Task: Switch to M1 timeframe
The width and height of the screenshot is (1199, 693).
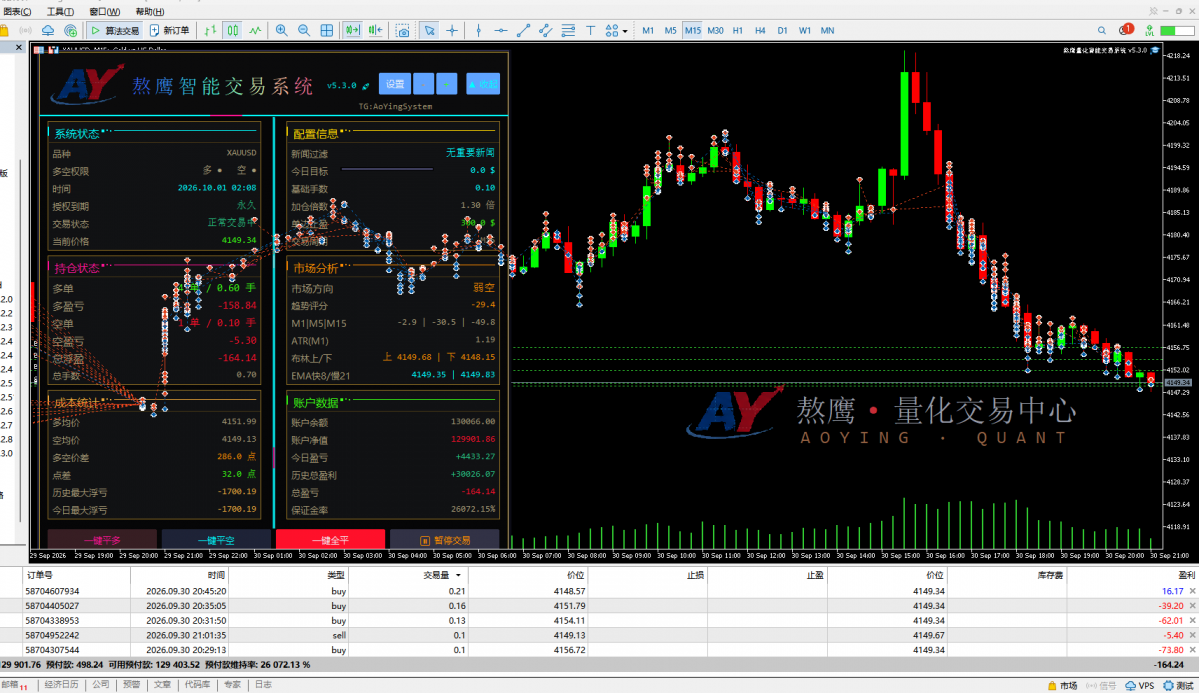Action: 648,31
